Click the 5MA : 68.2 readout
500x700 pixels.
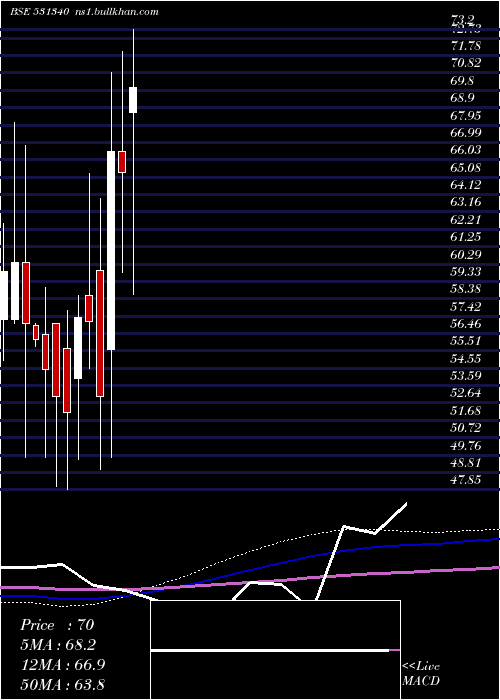(58, 645)
